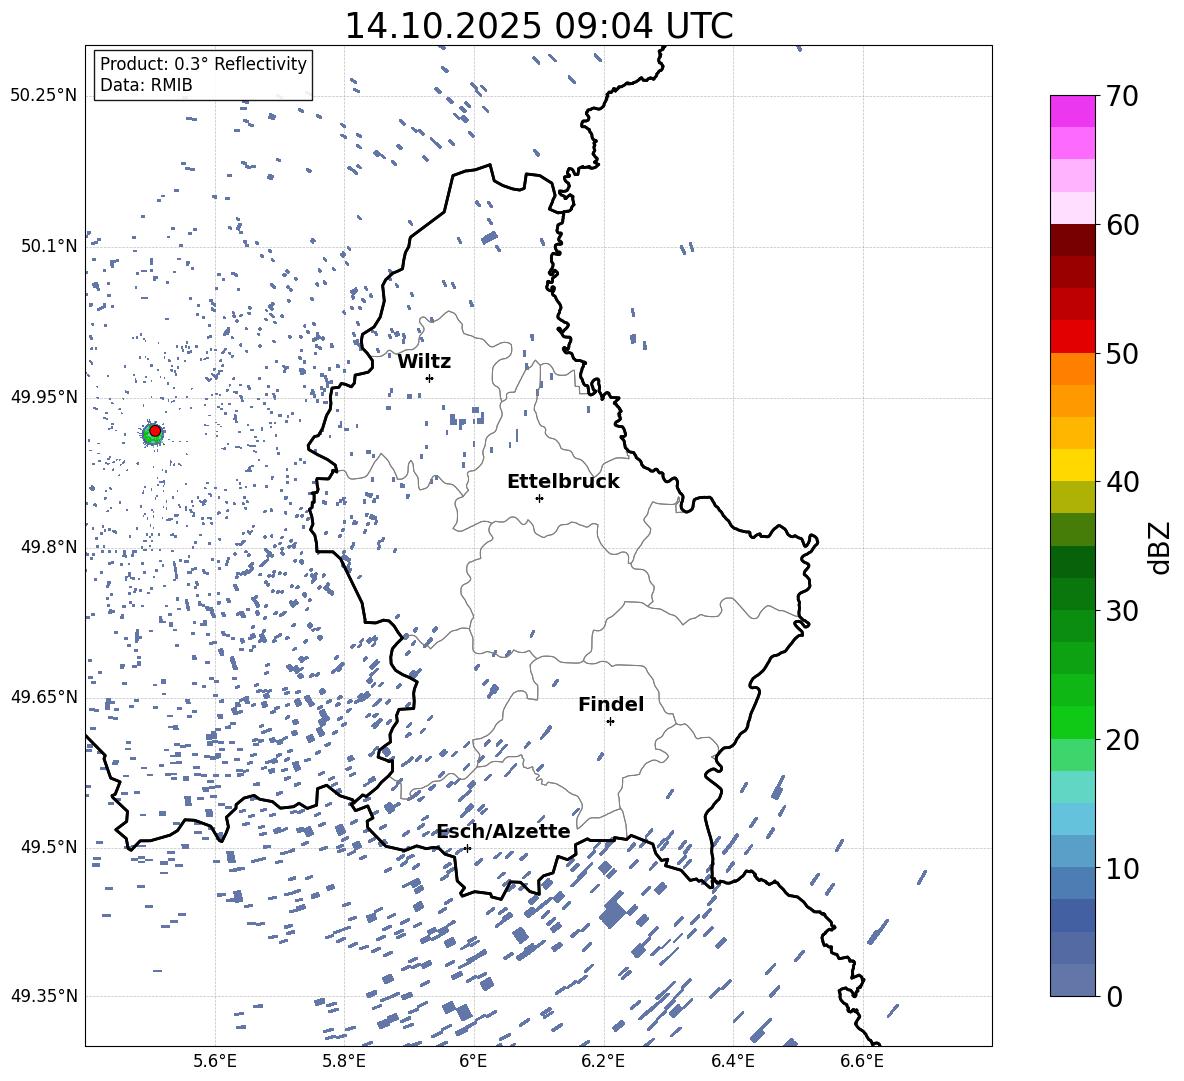Click the Ettelbruck station cross marker
This screenshot has height=1081, width=1184.
(x=539, y=498)
